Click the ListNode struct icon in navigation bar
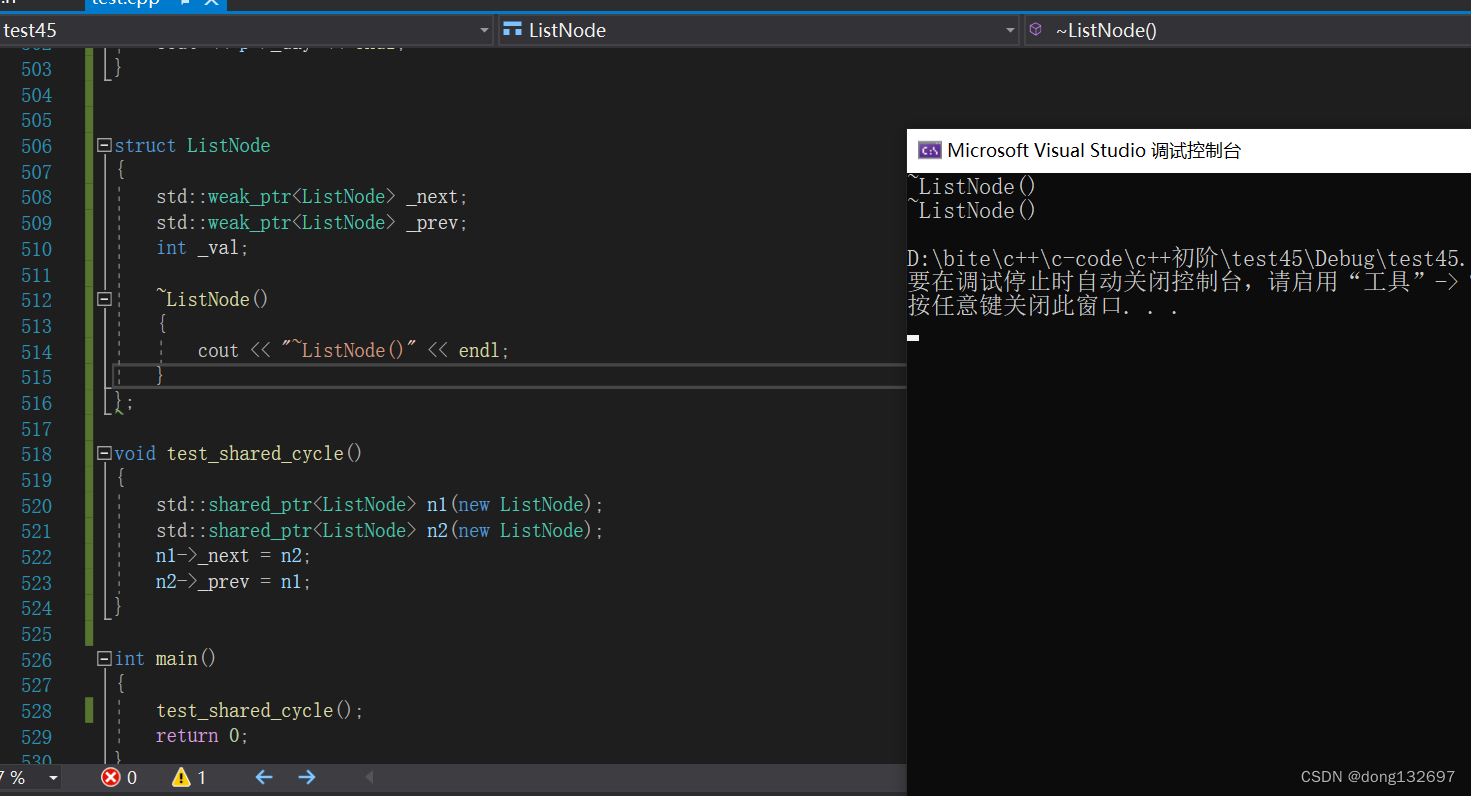The height and width of the screenshot is (796, 1471). coord(513,30)
